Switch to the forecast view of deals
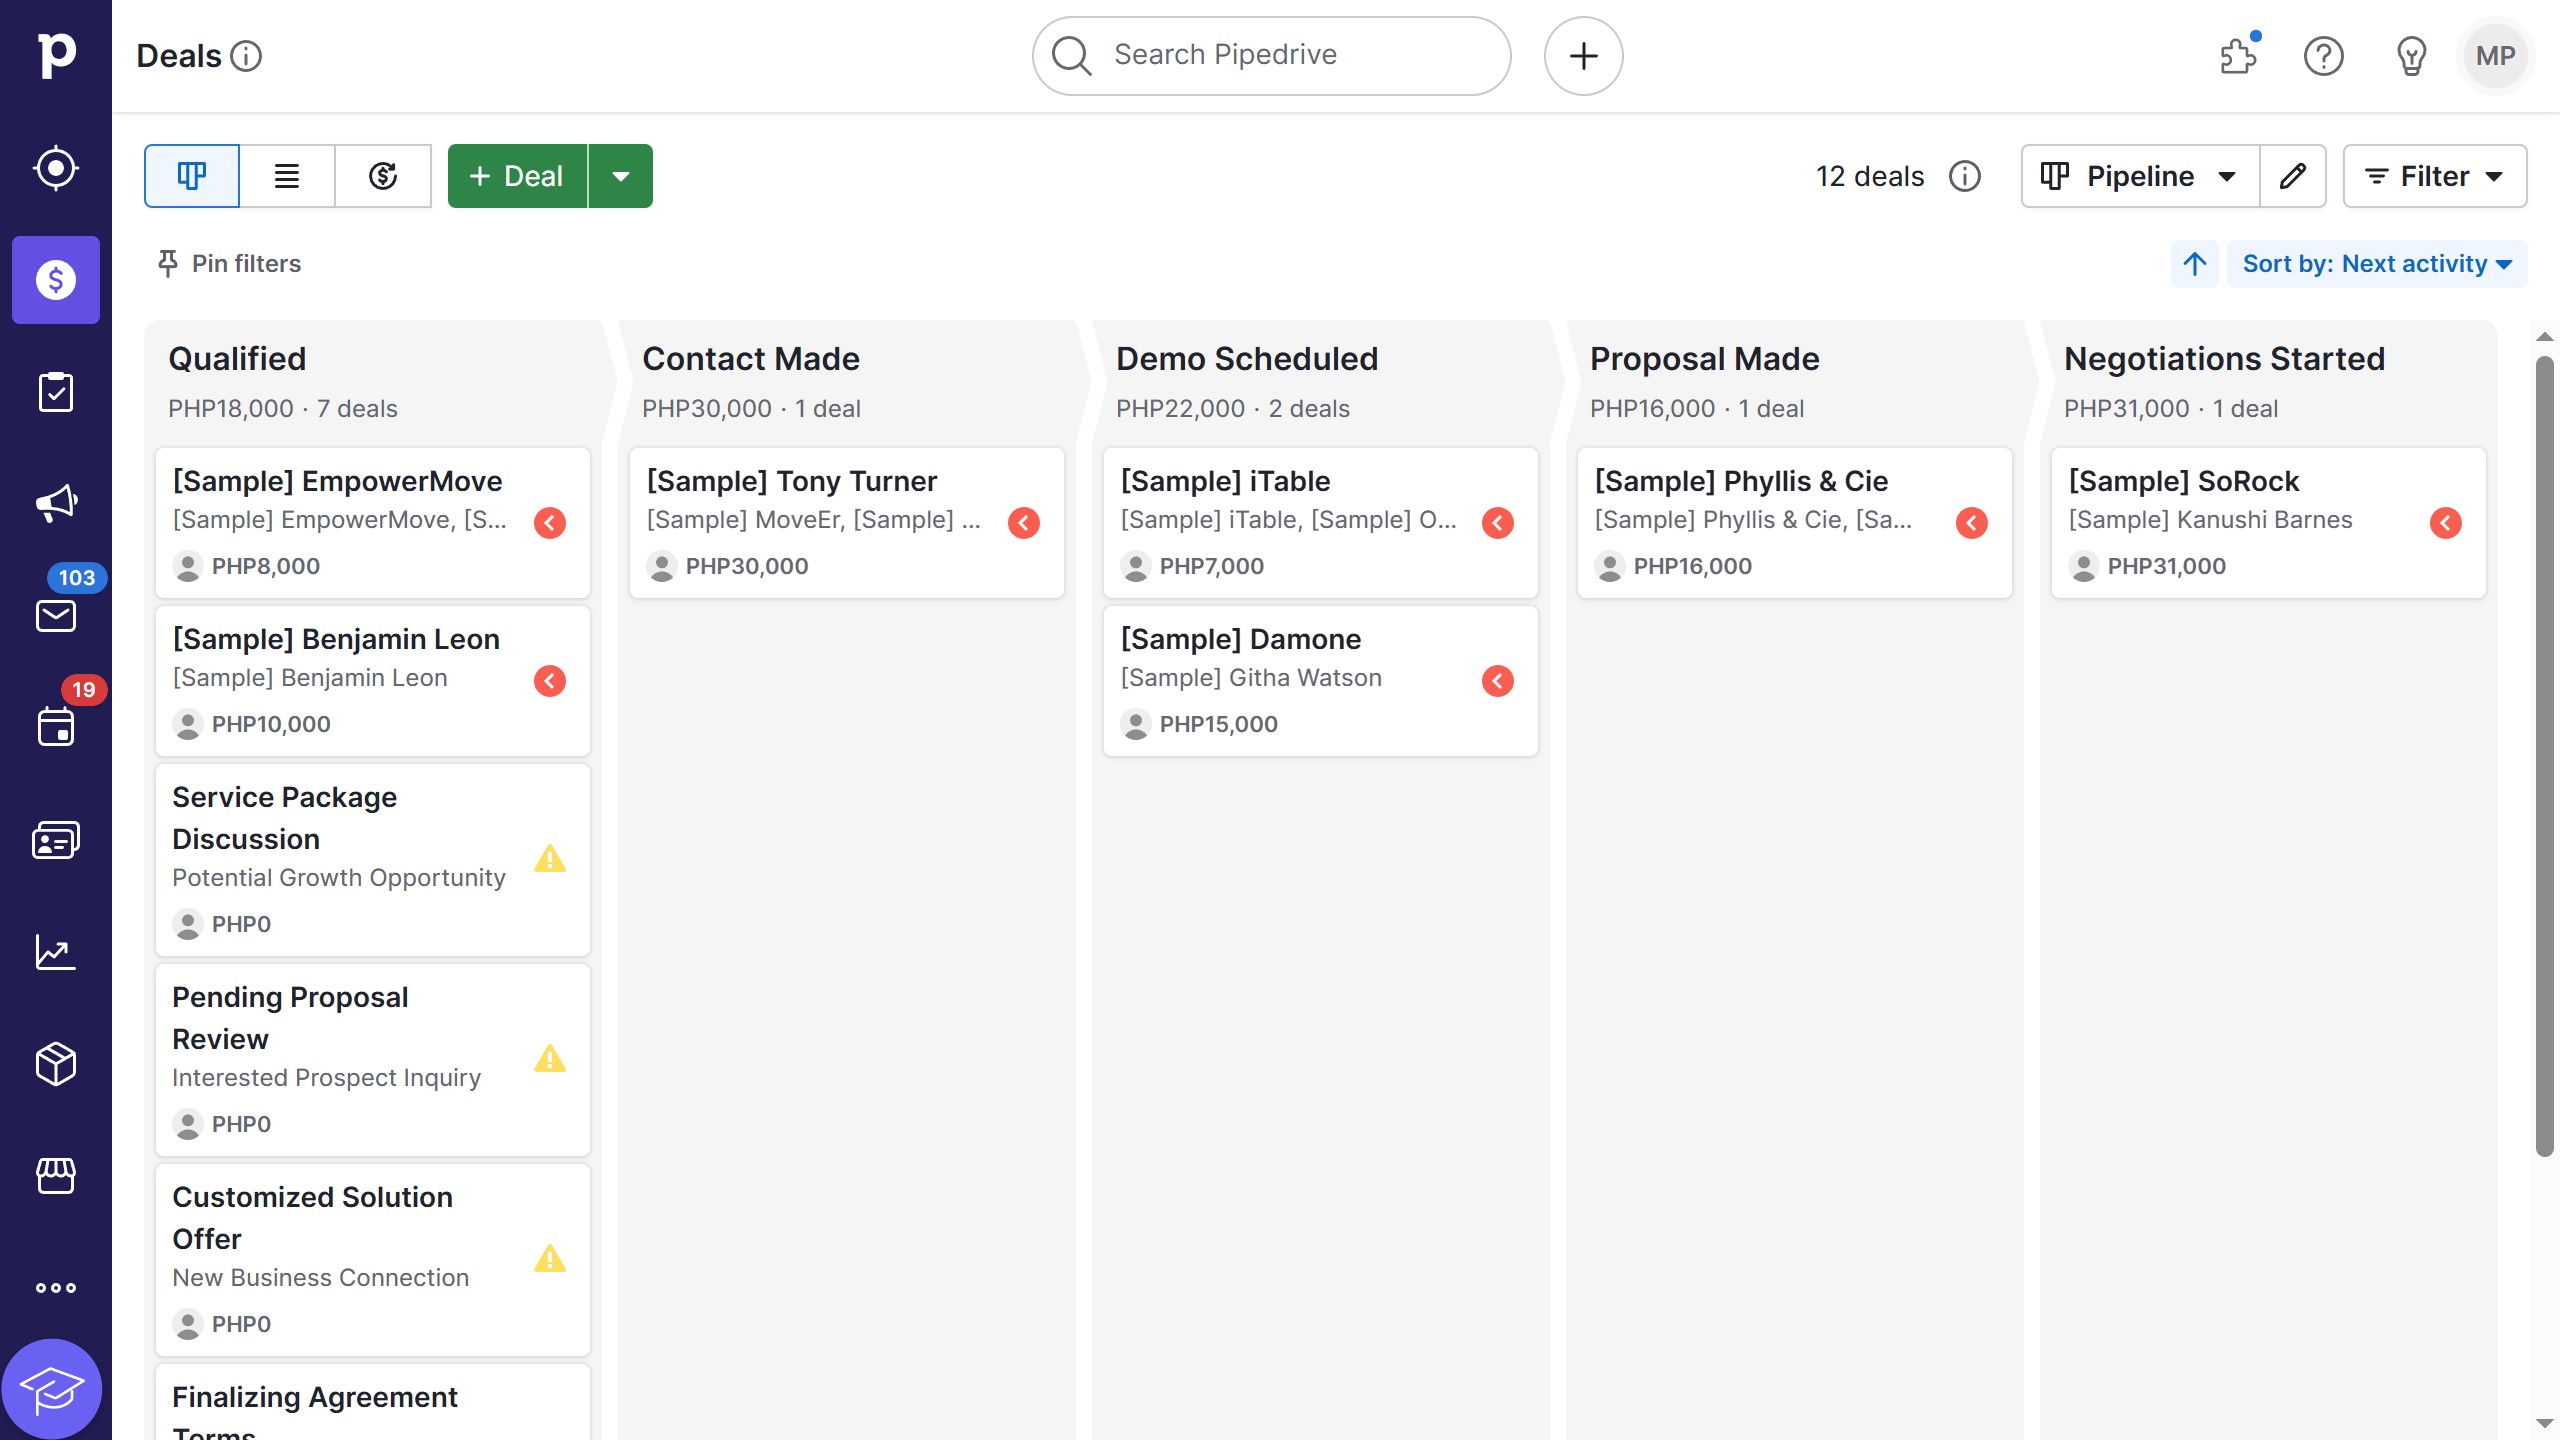Viewport: 2560px width, 1440px height. pos(383,175)
